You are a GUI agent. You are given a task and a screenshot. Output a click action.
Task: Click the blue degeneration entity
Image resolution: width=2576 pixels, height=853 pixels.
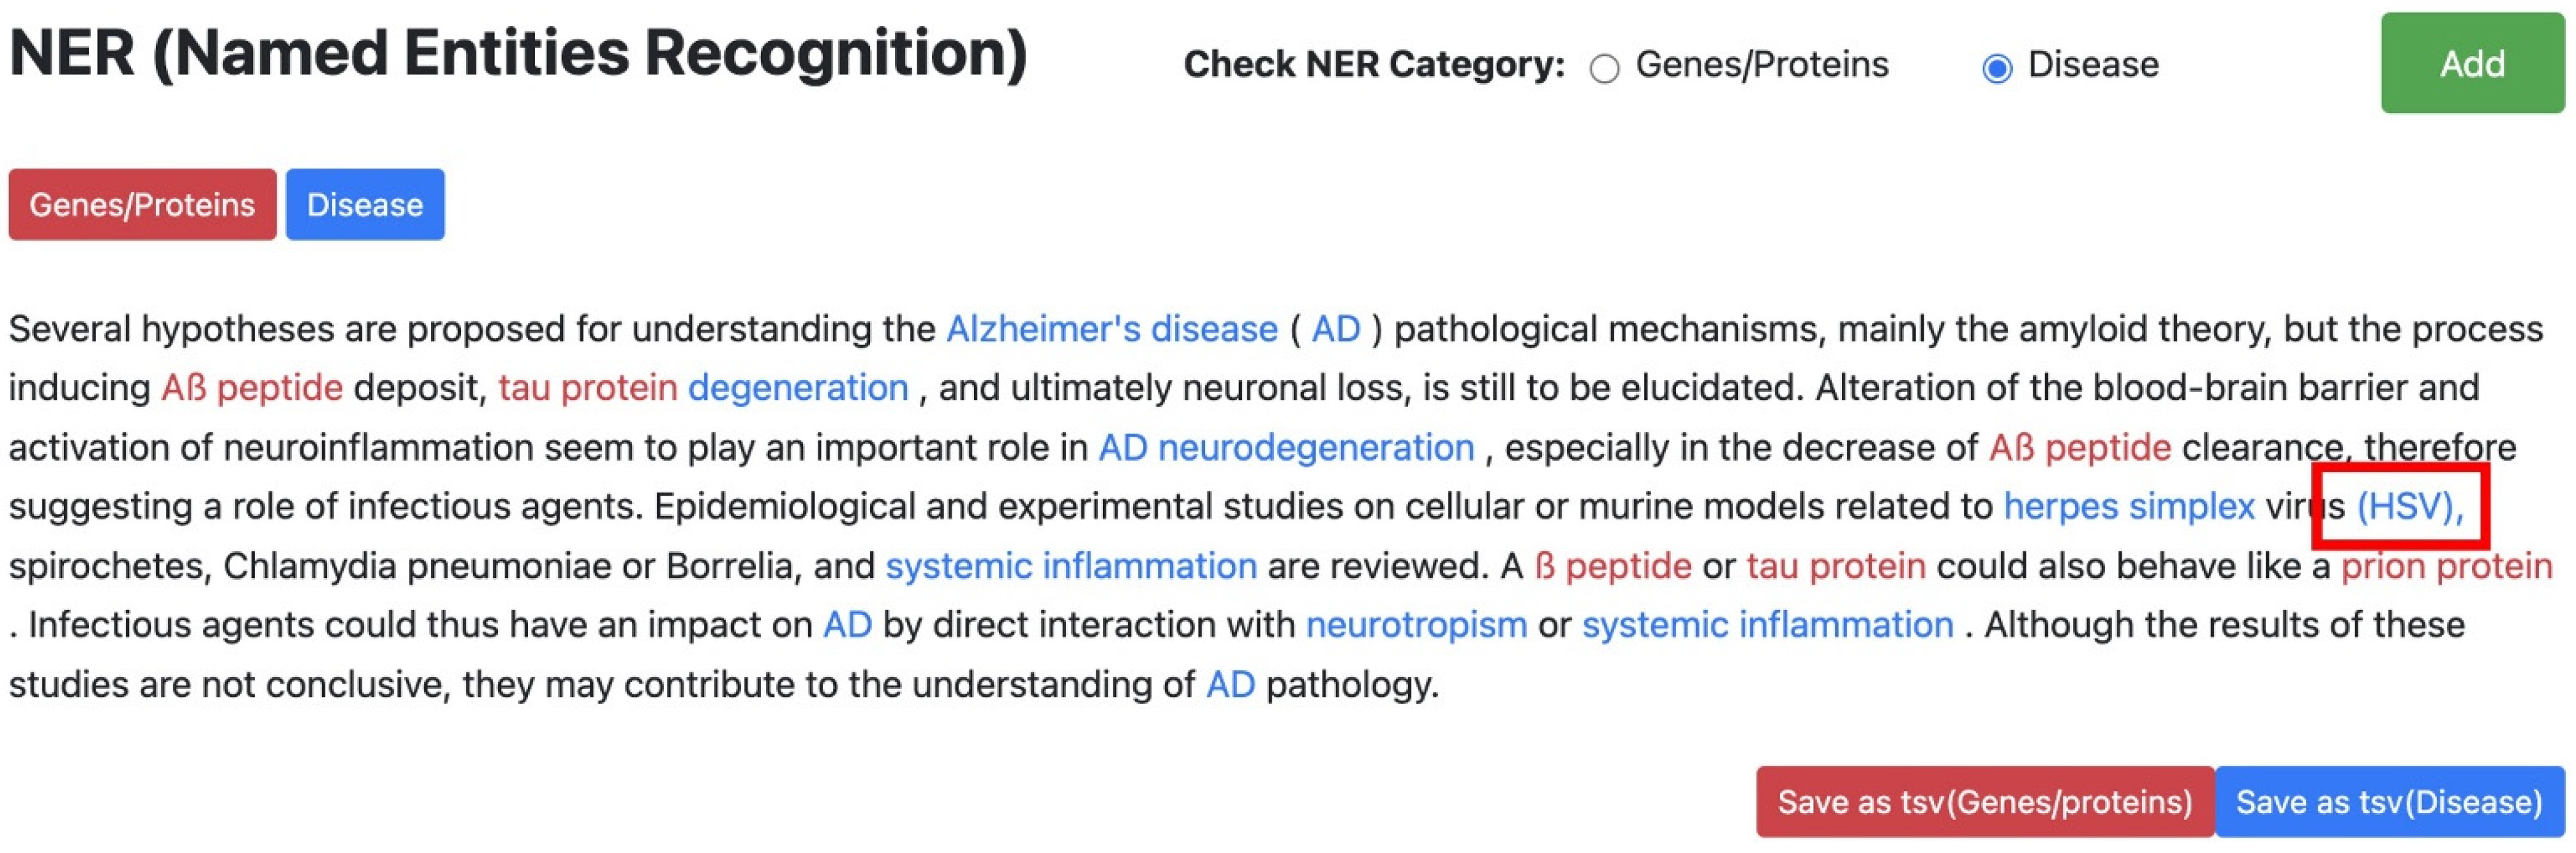pos(798,388)
